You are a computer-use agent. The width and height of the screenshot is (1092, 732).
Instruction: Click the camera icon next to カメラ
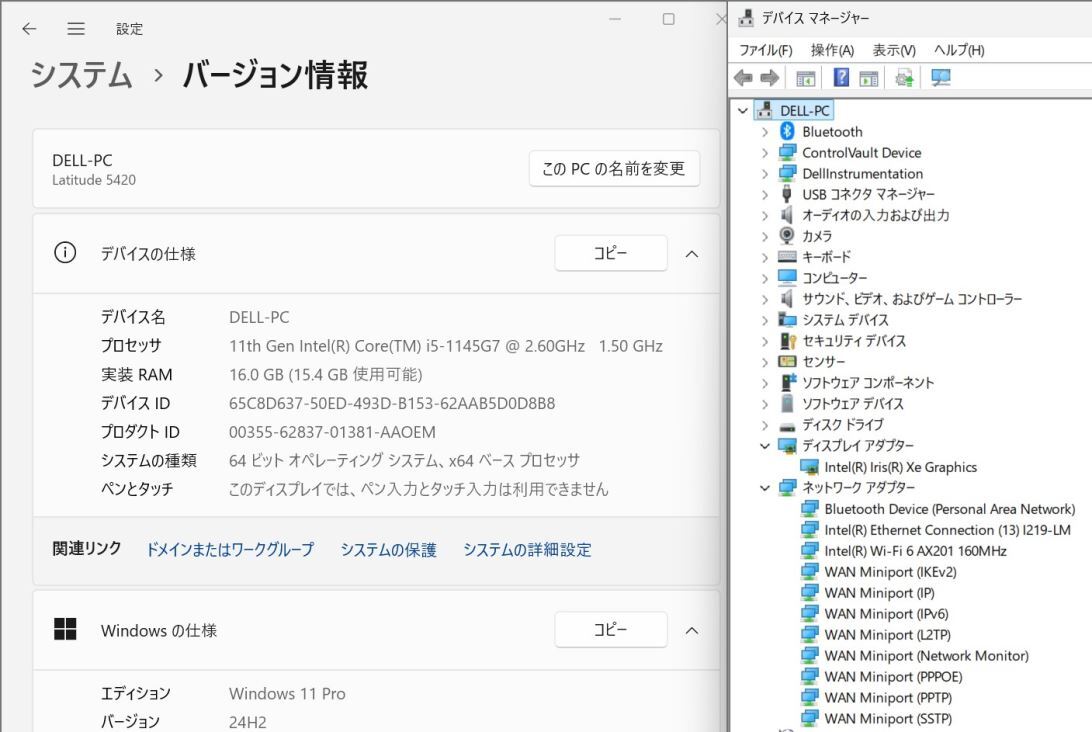[x=787, y=235]
